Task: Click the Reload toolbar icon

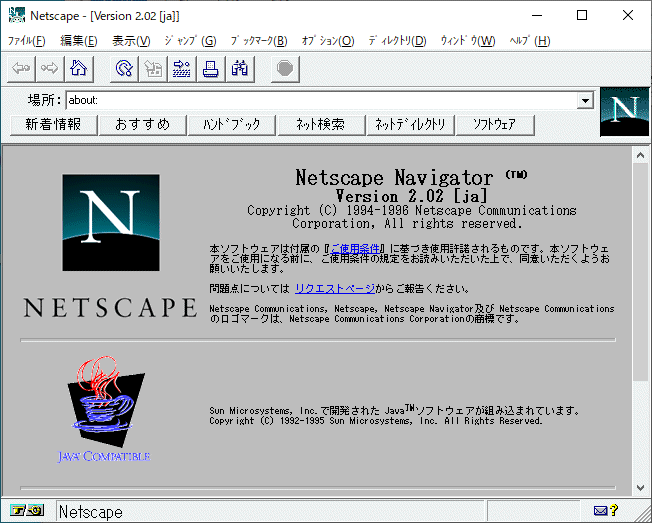Action: coord(124,69)
